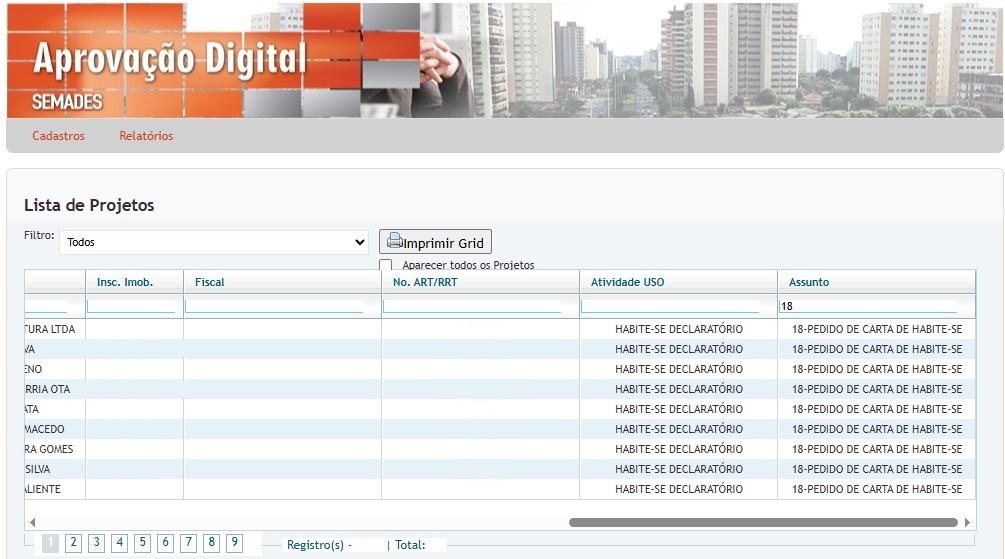Sort by the Insc. Imob. column header
The width and height of the screenshot is (1005, 559).
(125, 282)
